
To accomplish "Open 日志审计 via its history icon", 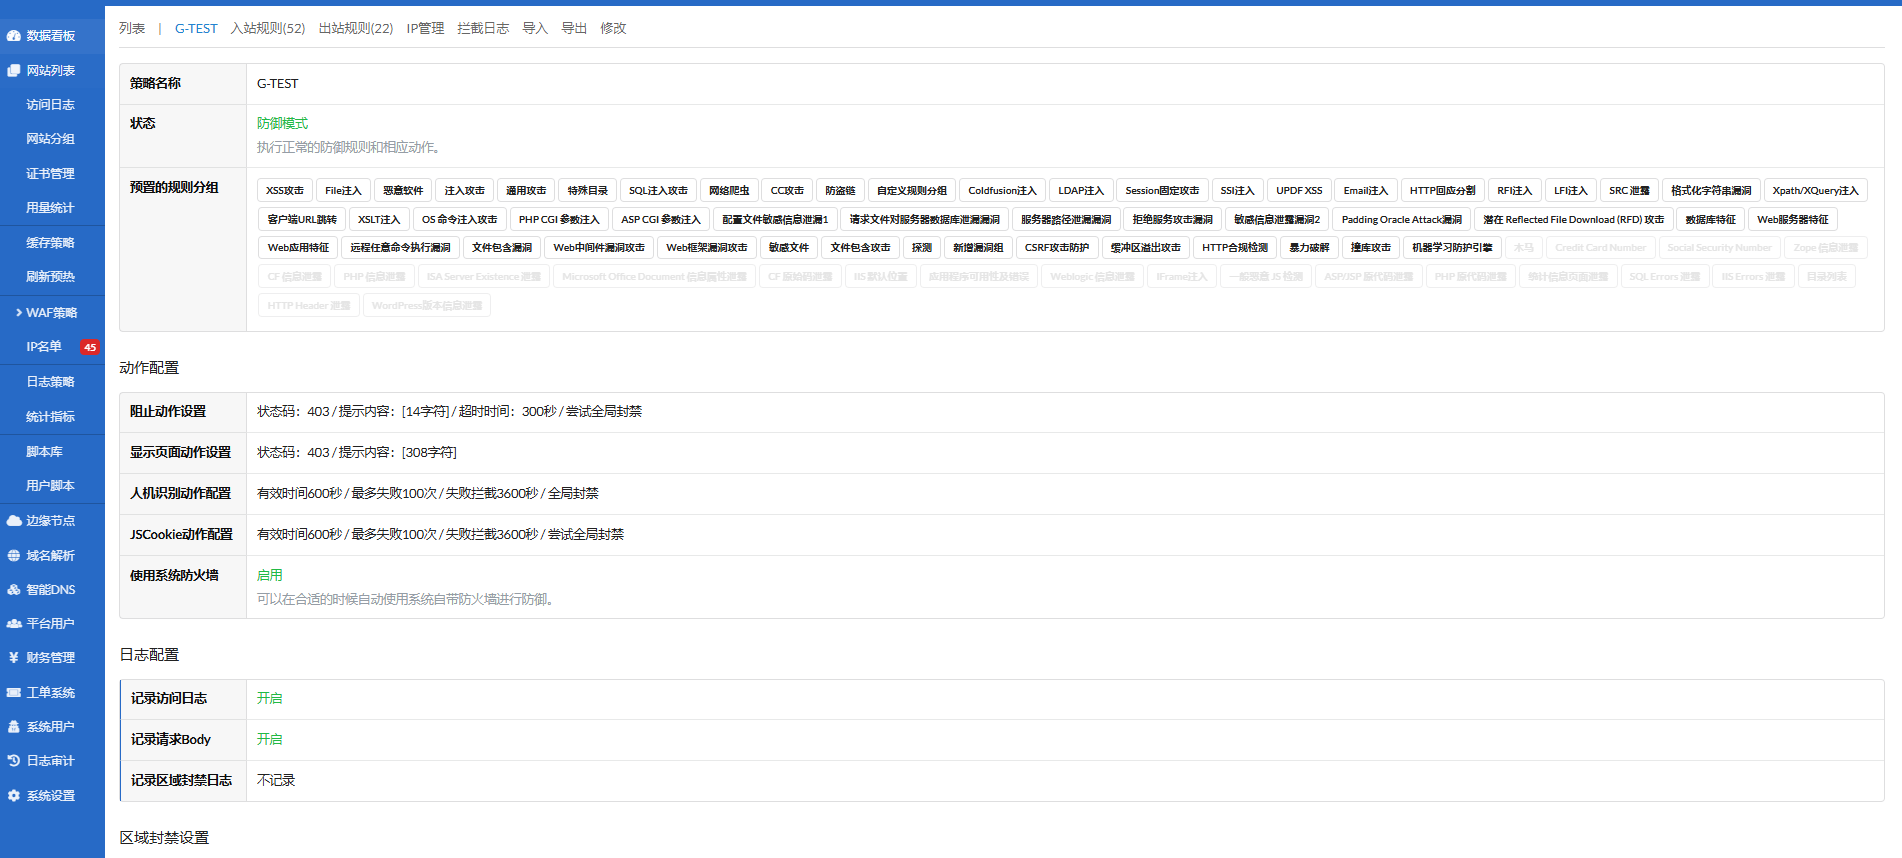I will tap(14, 761).
